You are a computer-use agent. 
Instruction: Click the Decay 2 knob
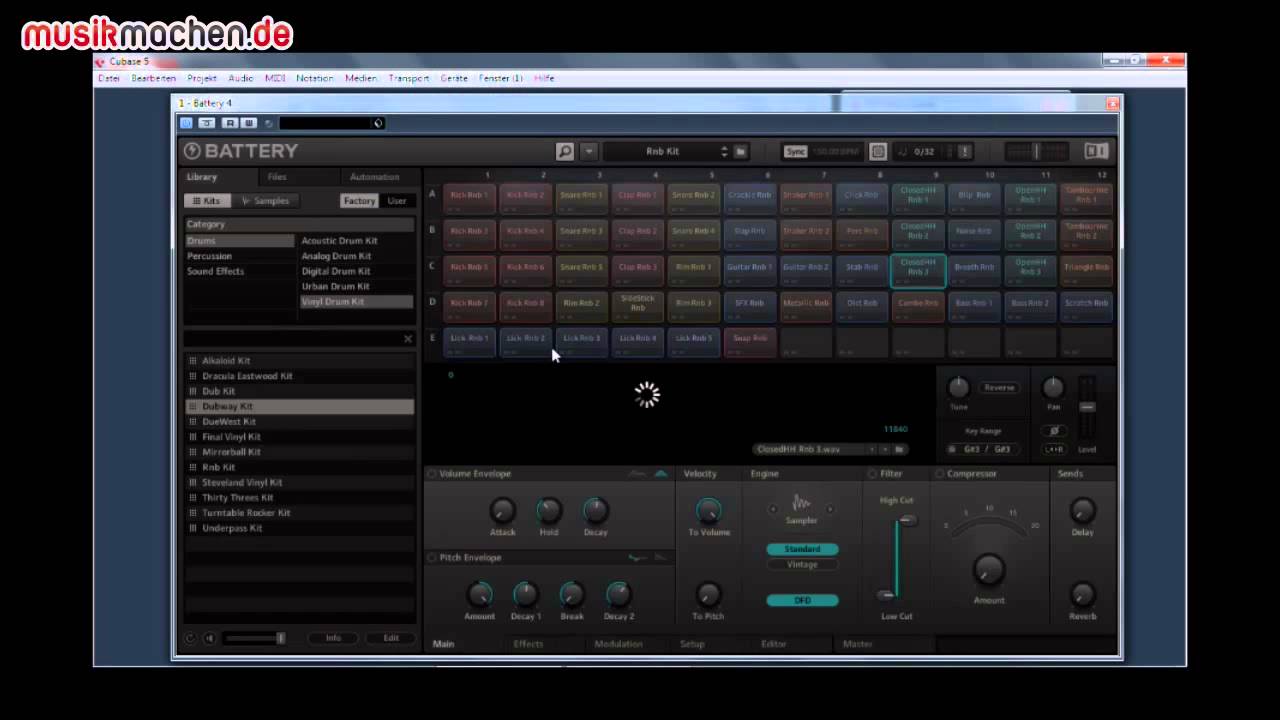pyautogui.click(x=619, y=595)
